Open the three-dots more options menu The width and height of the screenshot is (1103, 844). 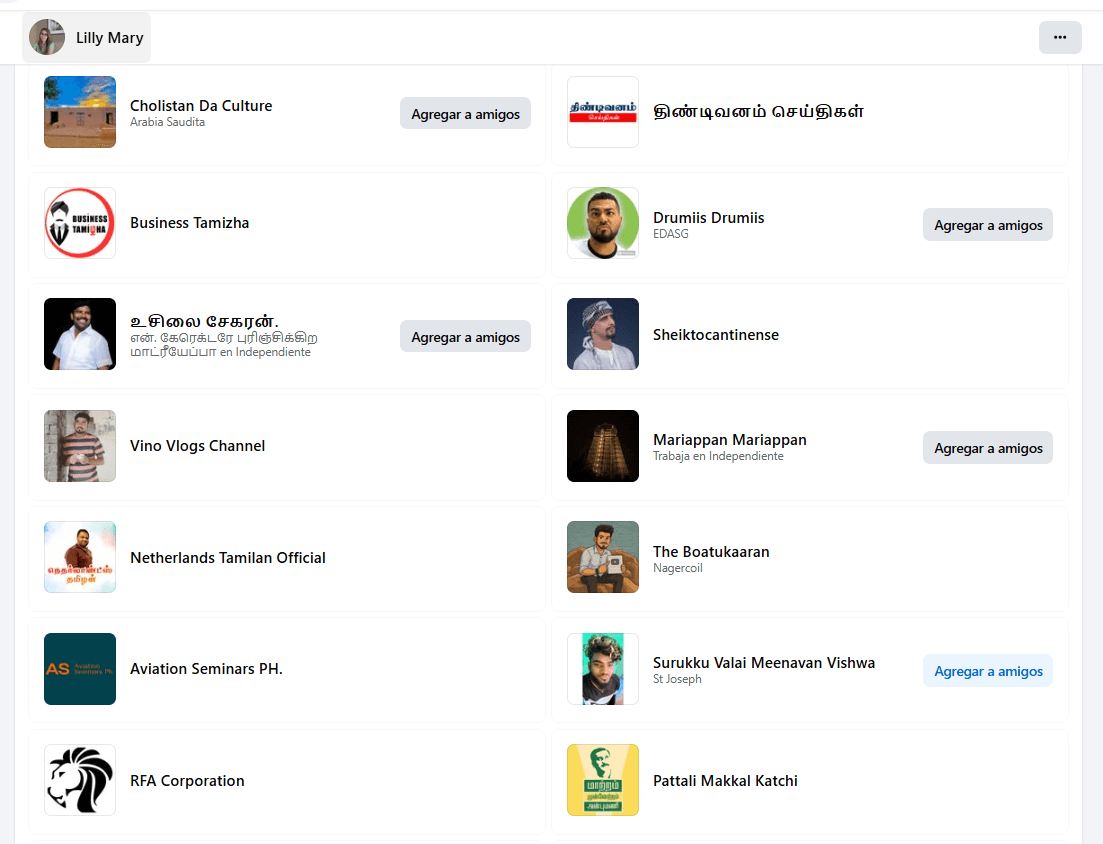1060,37
